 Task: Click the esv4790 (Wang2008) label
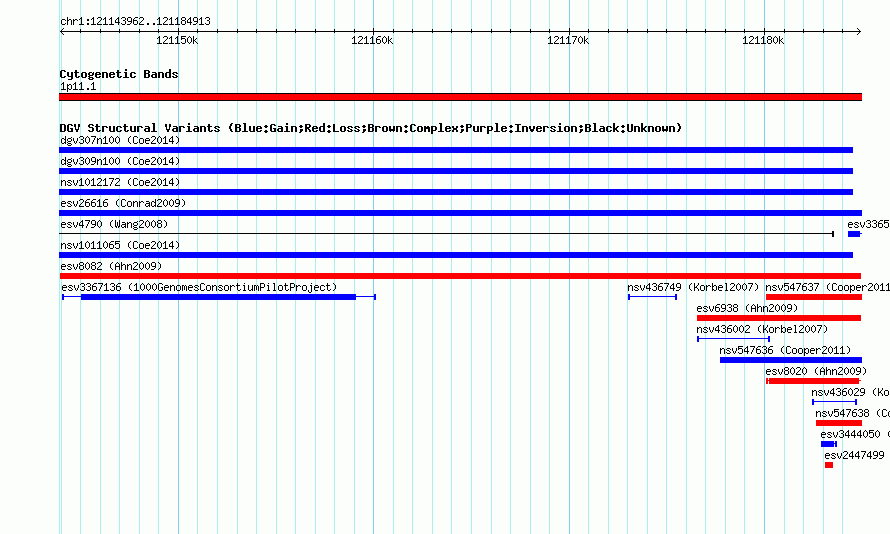pos(114,224)
